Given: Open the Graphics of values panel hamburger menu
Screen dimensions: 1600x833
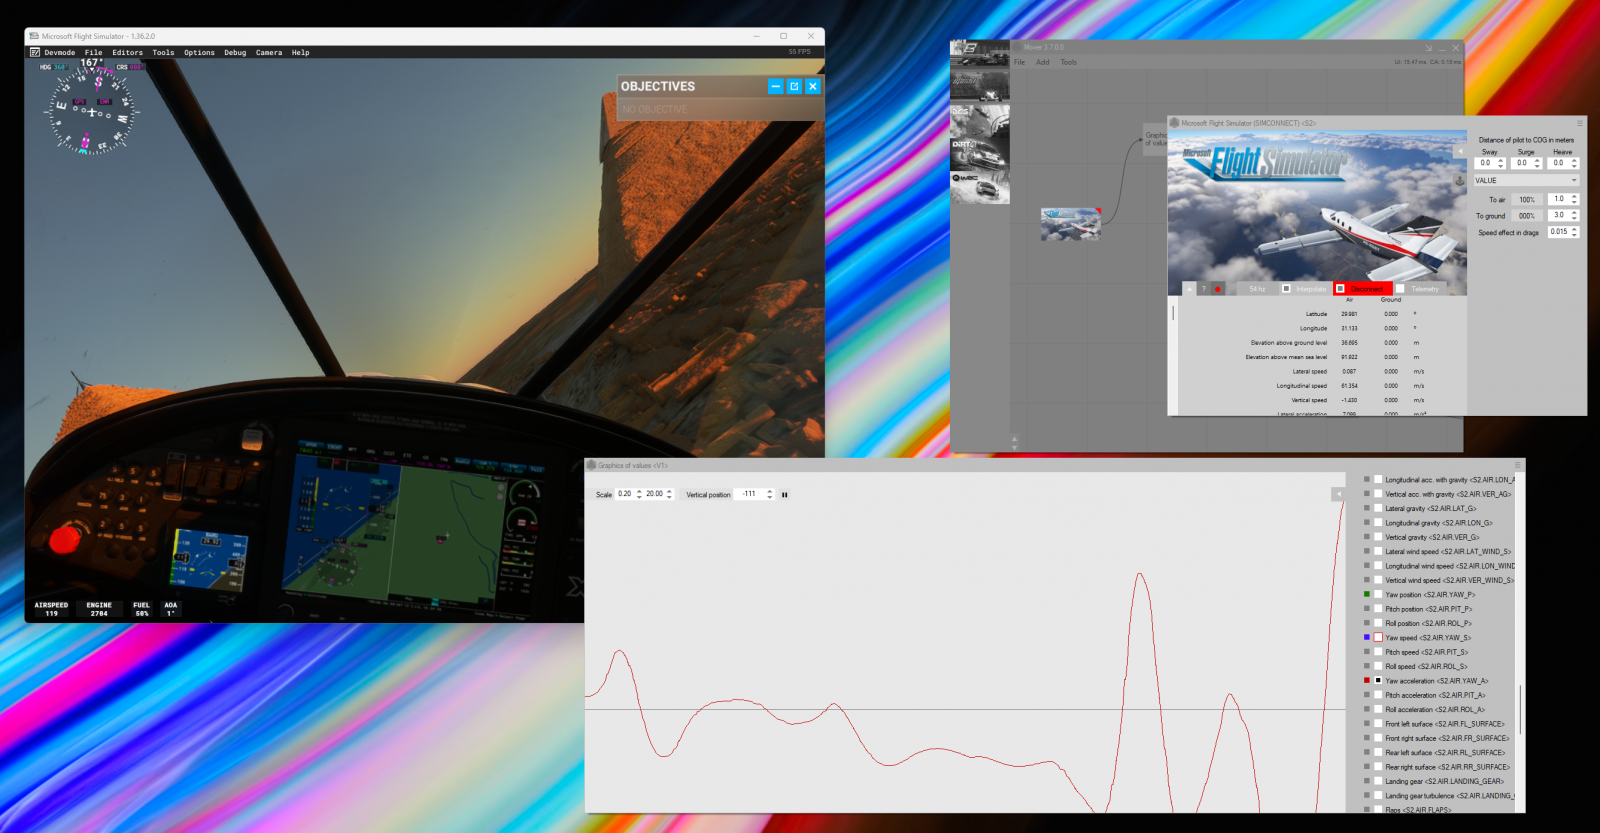Looking at the screenshot, I should (1518, 465).
